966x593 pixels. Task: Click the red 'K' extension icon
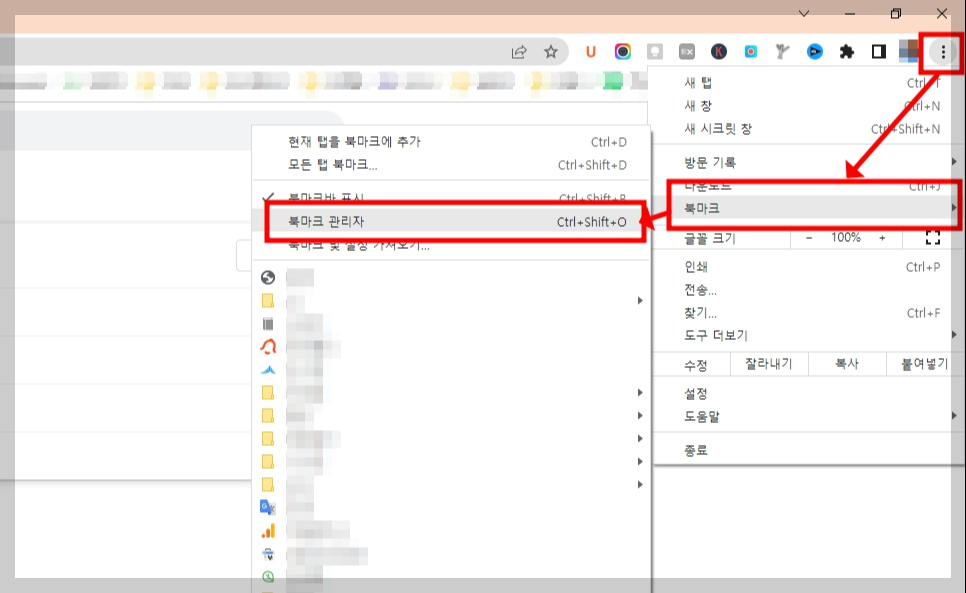pos(718,51)
